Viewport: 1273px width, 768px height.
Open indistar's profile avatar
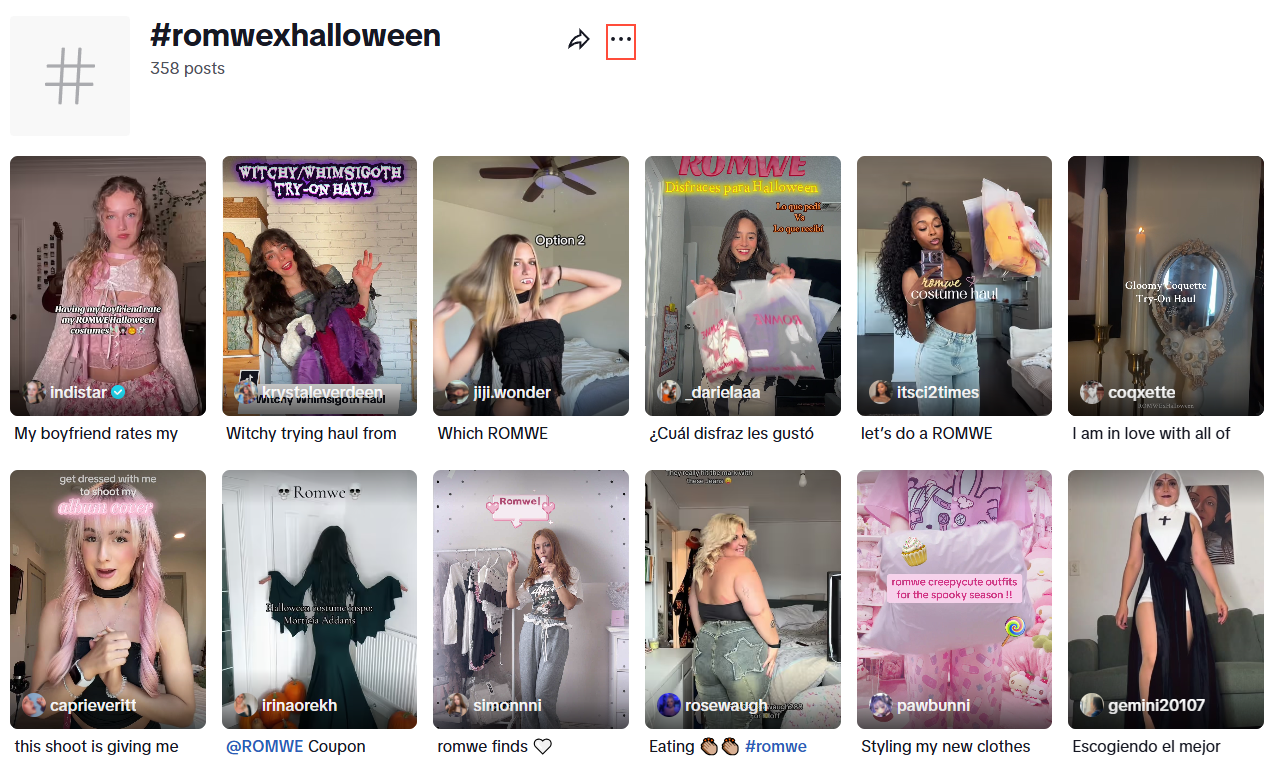click(35, 392)
